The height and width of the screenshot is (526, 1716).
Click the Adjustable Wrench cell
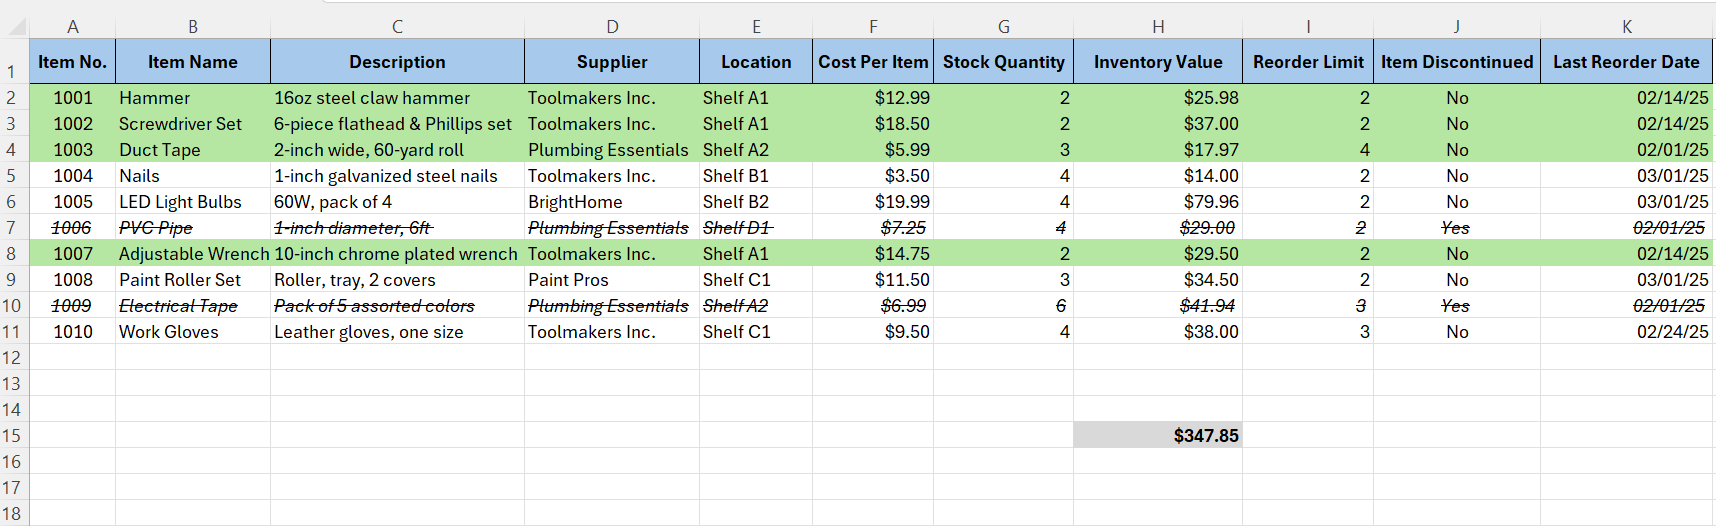point(194,254)
